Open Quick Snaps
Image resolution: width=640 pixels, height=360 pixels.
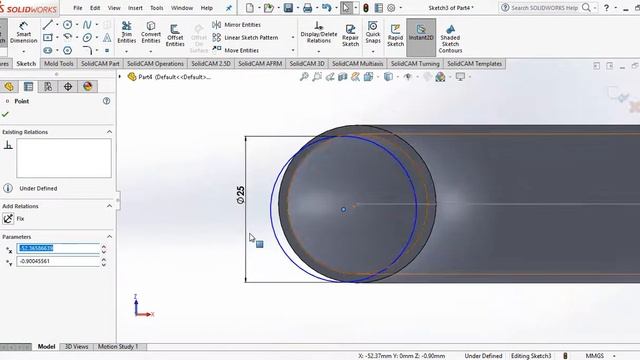pos(373,33)
